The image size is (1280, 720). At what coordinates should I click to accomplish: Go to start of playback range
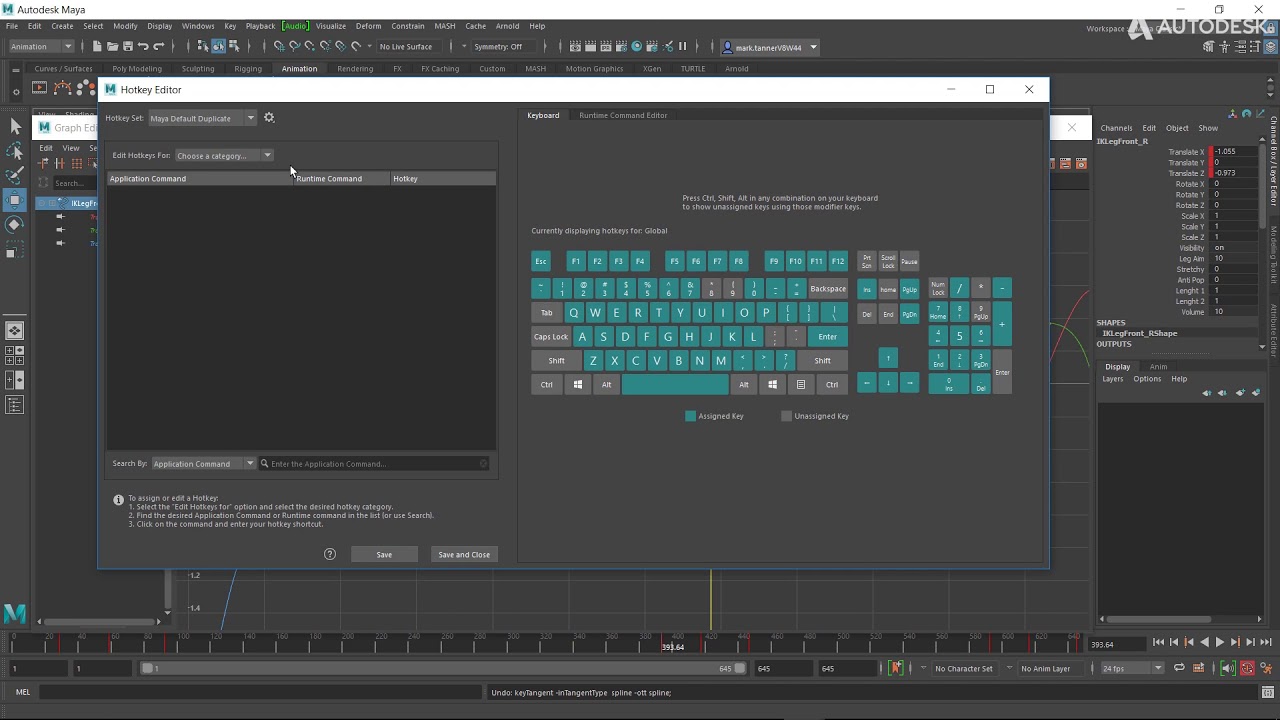coord(1158,643)
